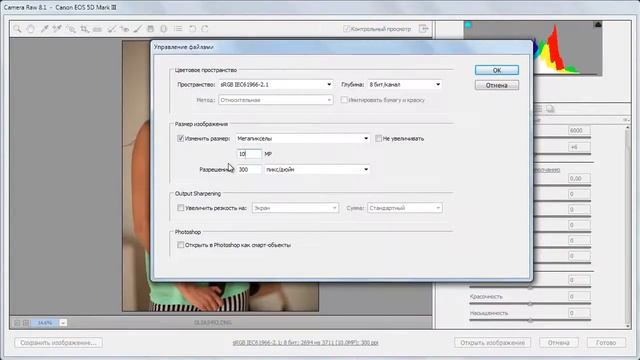The width and height of the screenshot is (640, 360).
Task: Select the Spot Removal tool
Action: pyautogui.click(x=111, y=29)
